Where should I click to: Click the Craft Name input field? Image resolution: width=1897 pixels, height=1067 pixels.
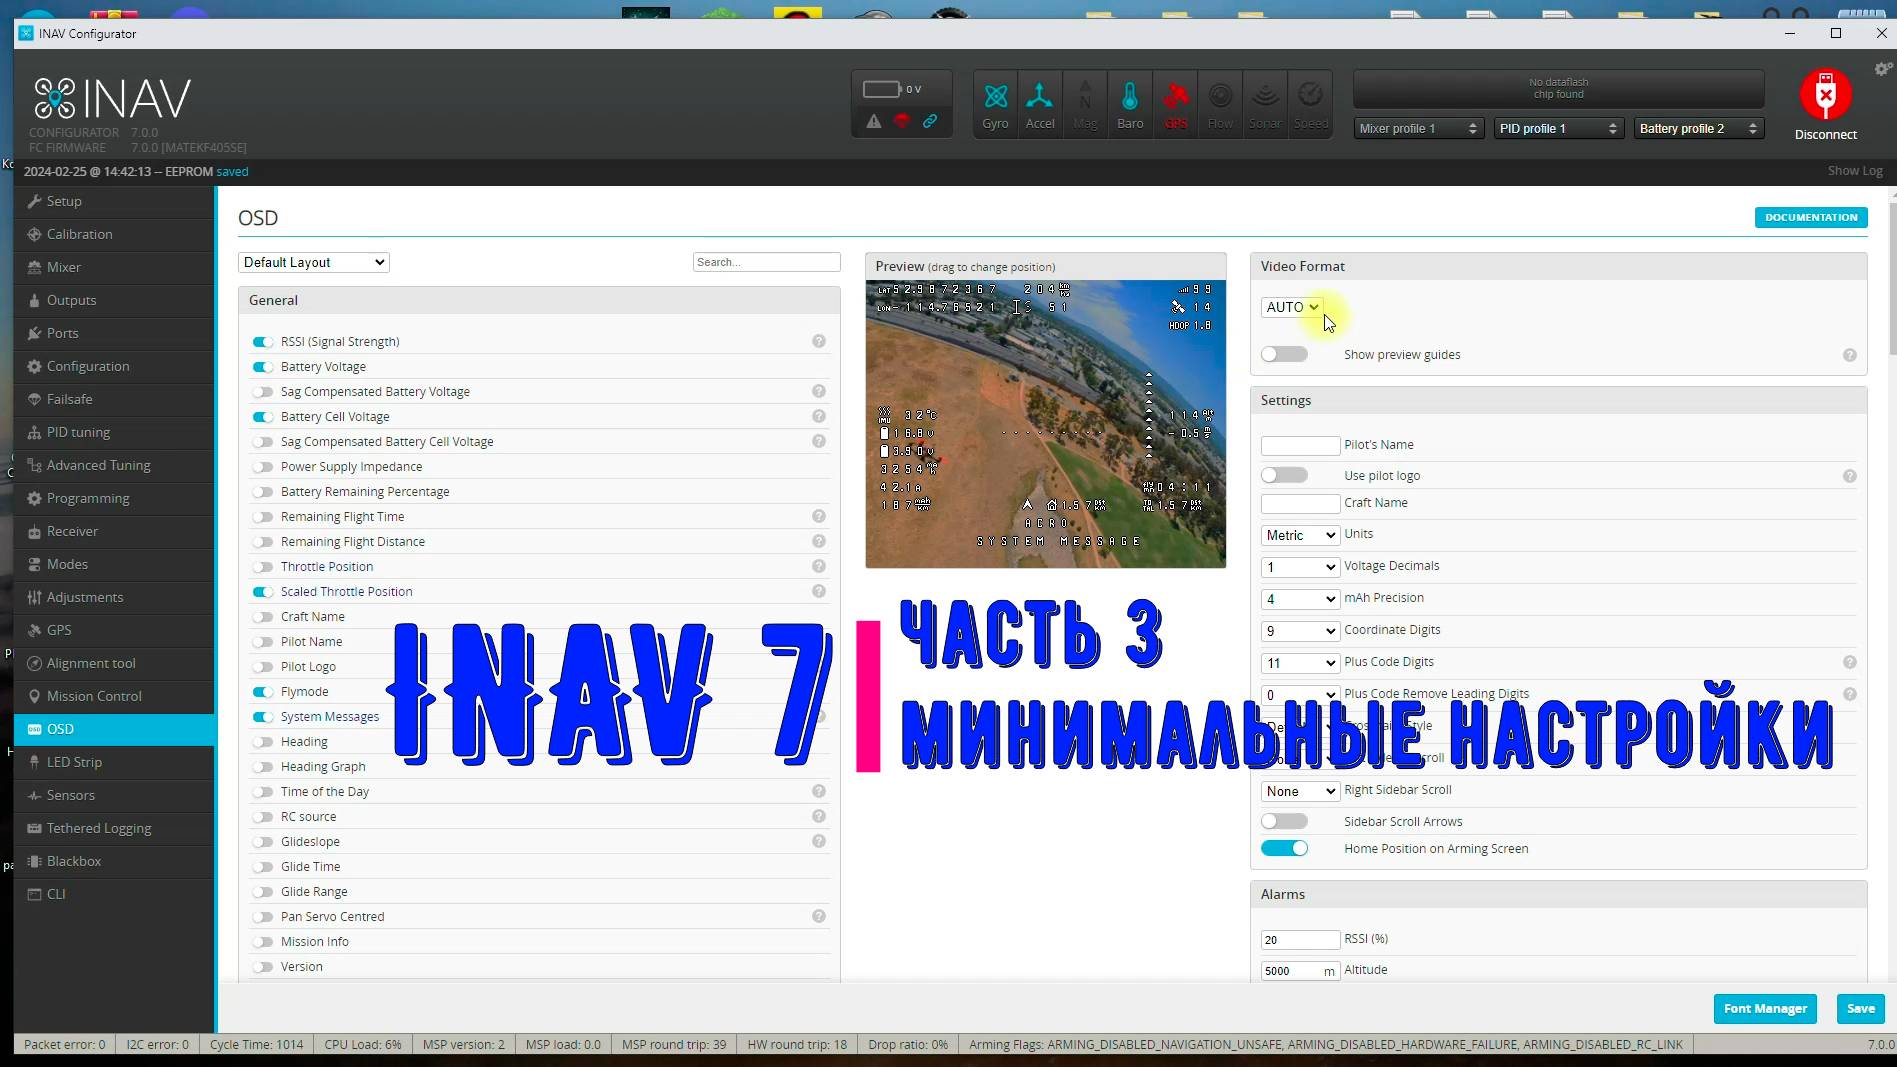tap(1300, 503)
